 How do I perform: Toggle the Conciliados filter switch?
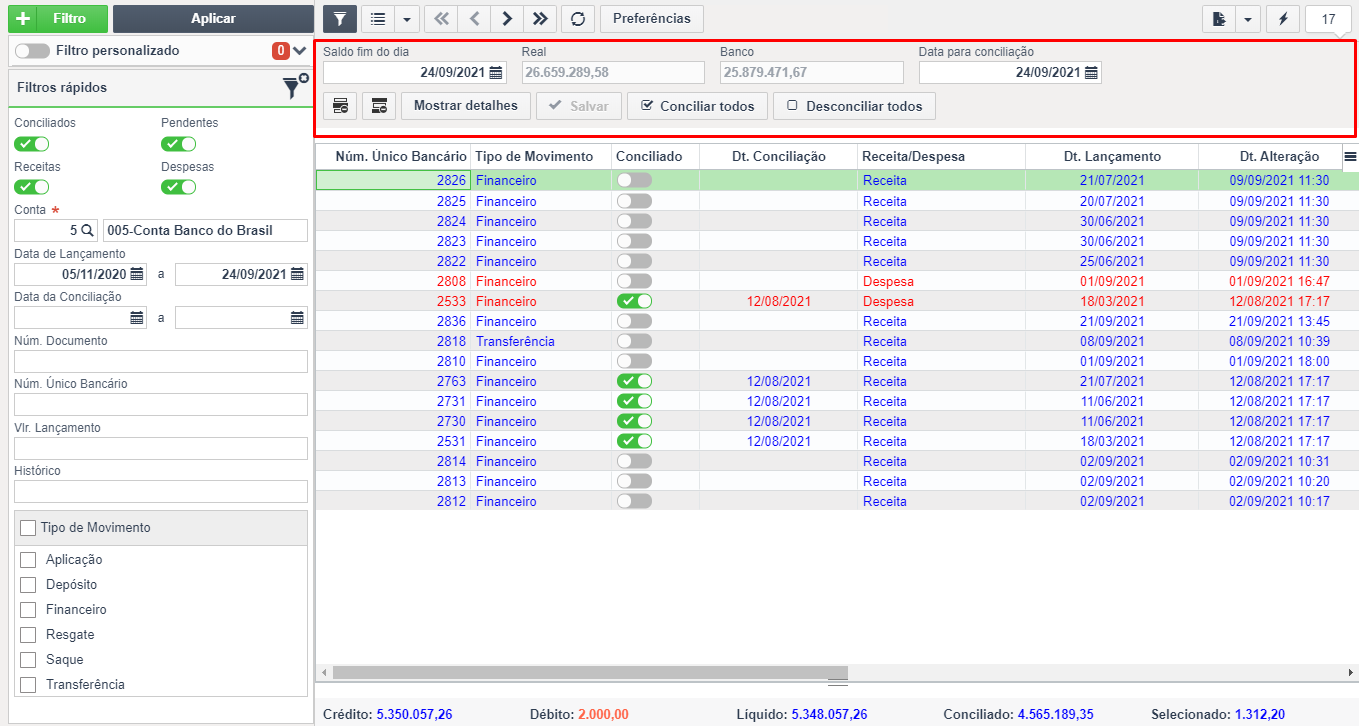[31, 143]
